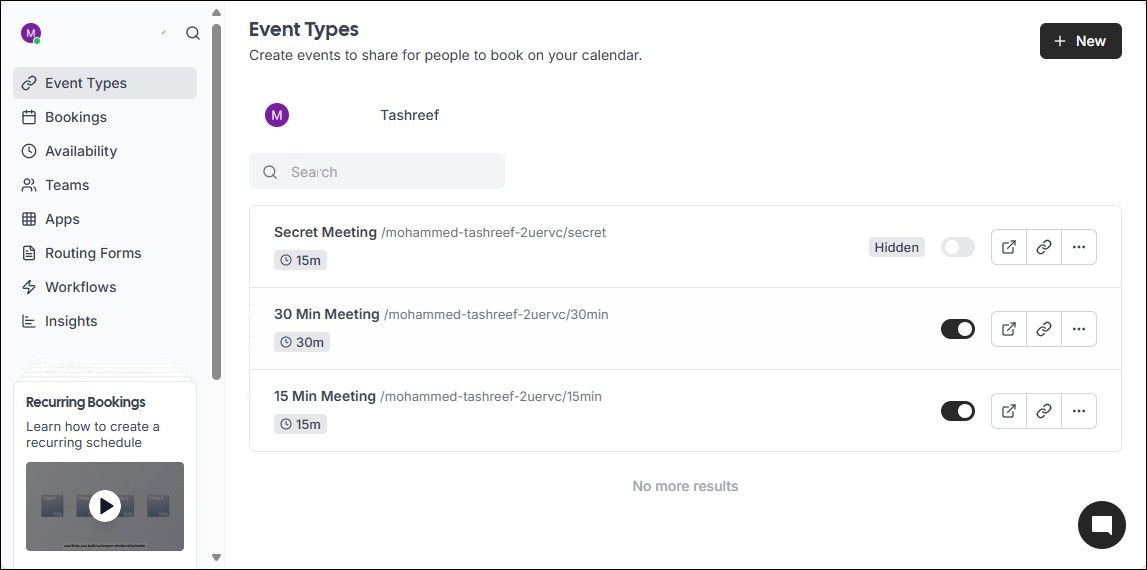Open three-dot menu for 30 Min Meeting
Viewport: 1147px width, 570px height.
[x=1079, y=329]
